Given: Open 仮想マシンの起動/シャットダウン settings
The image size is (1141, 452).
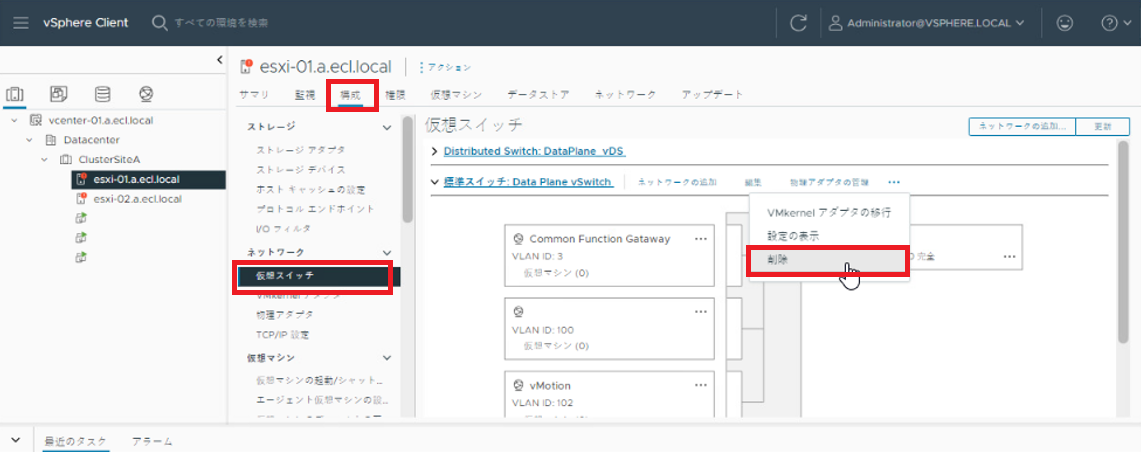Looking at the screenshot, I should pos(319,381).
